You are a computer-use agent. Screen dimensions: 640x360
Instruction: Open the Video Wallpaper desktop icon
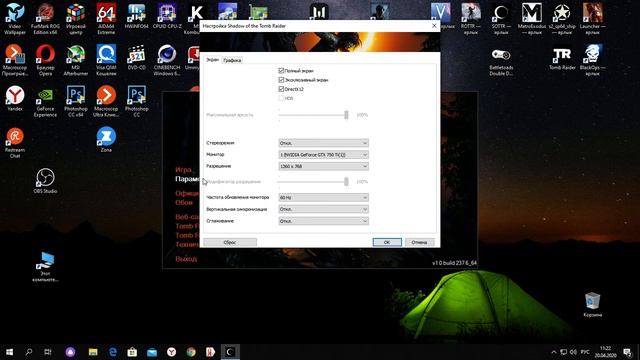tap(15, 18)
